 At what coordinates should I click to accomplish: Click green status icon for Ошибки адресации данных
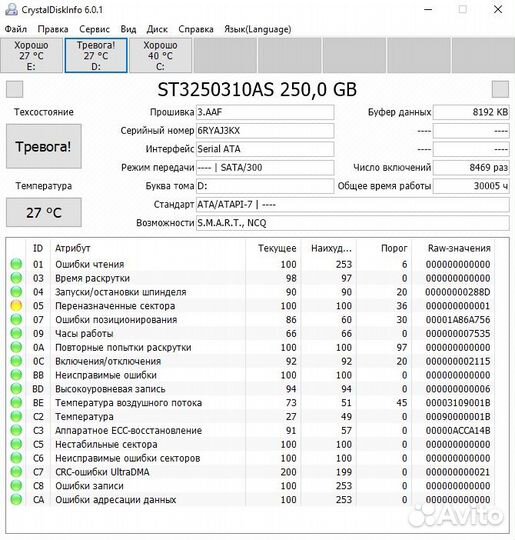(16, 499)
